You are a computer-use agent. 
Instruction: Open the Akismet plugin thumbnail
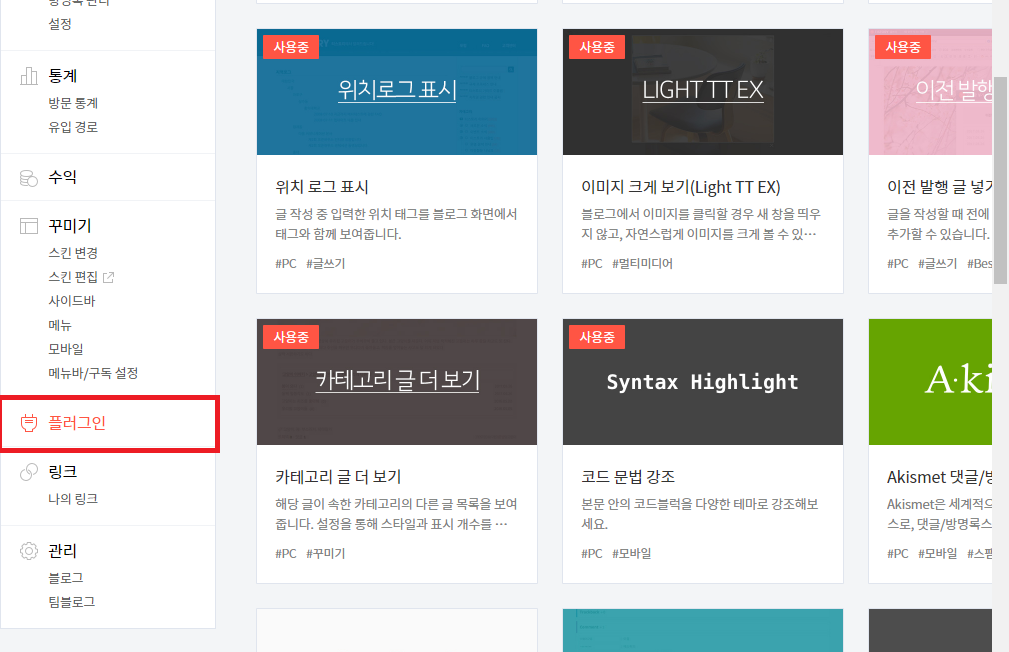tap(930, 382)
